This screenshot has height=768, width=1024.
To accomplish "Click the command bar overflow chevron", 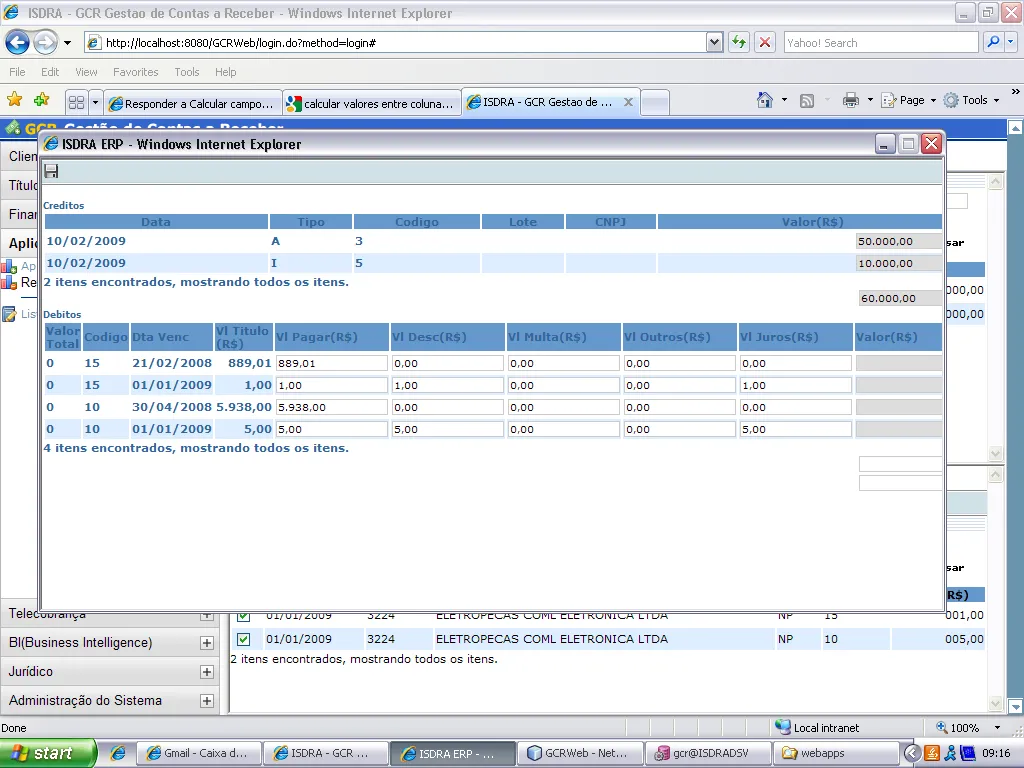I will click(1016, 92).
